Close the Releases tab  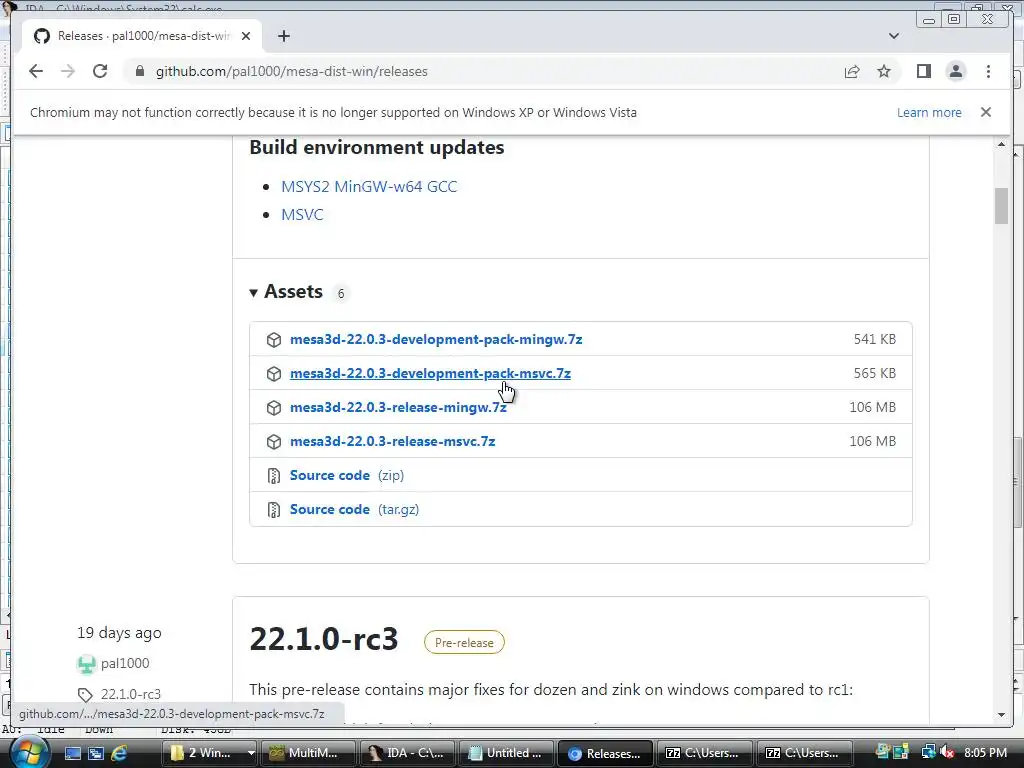[246, 36]
